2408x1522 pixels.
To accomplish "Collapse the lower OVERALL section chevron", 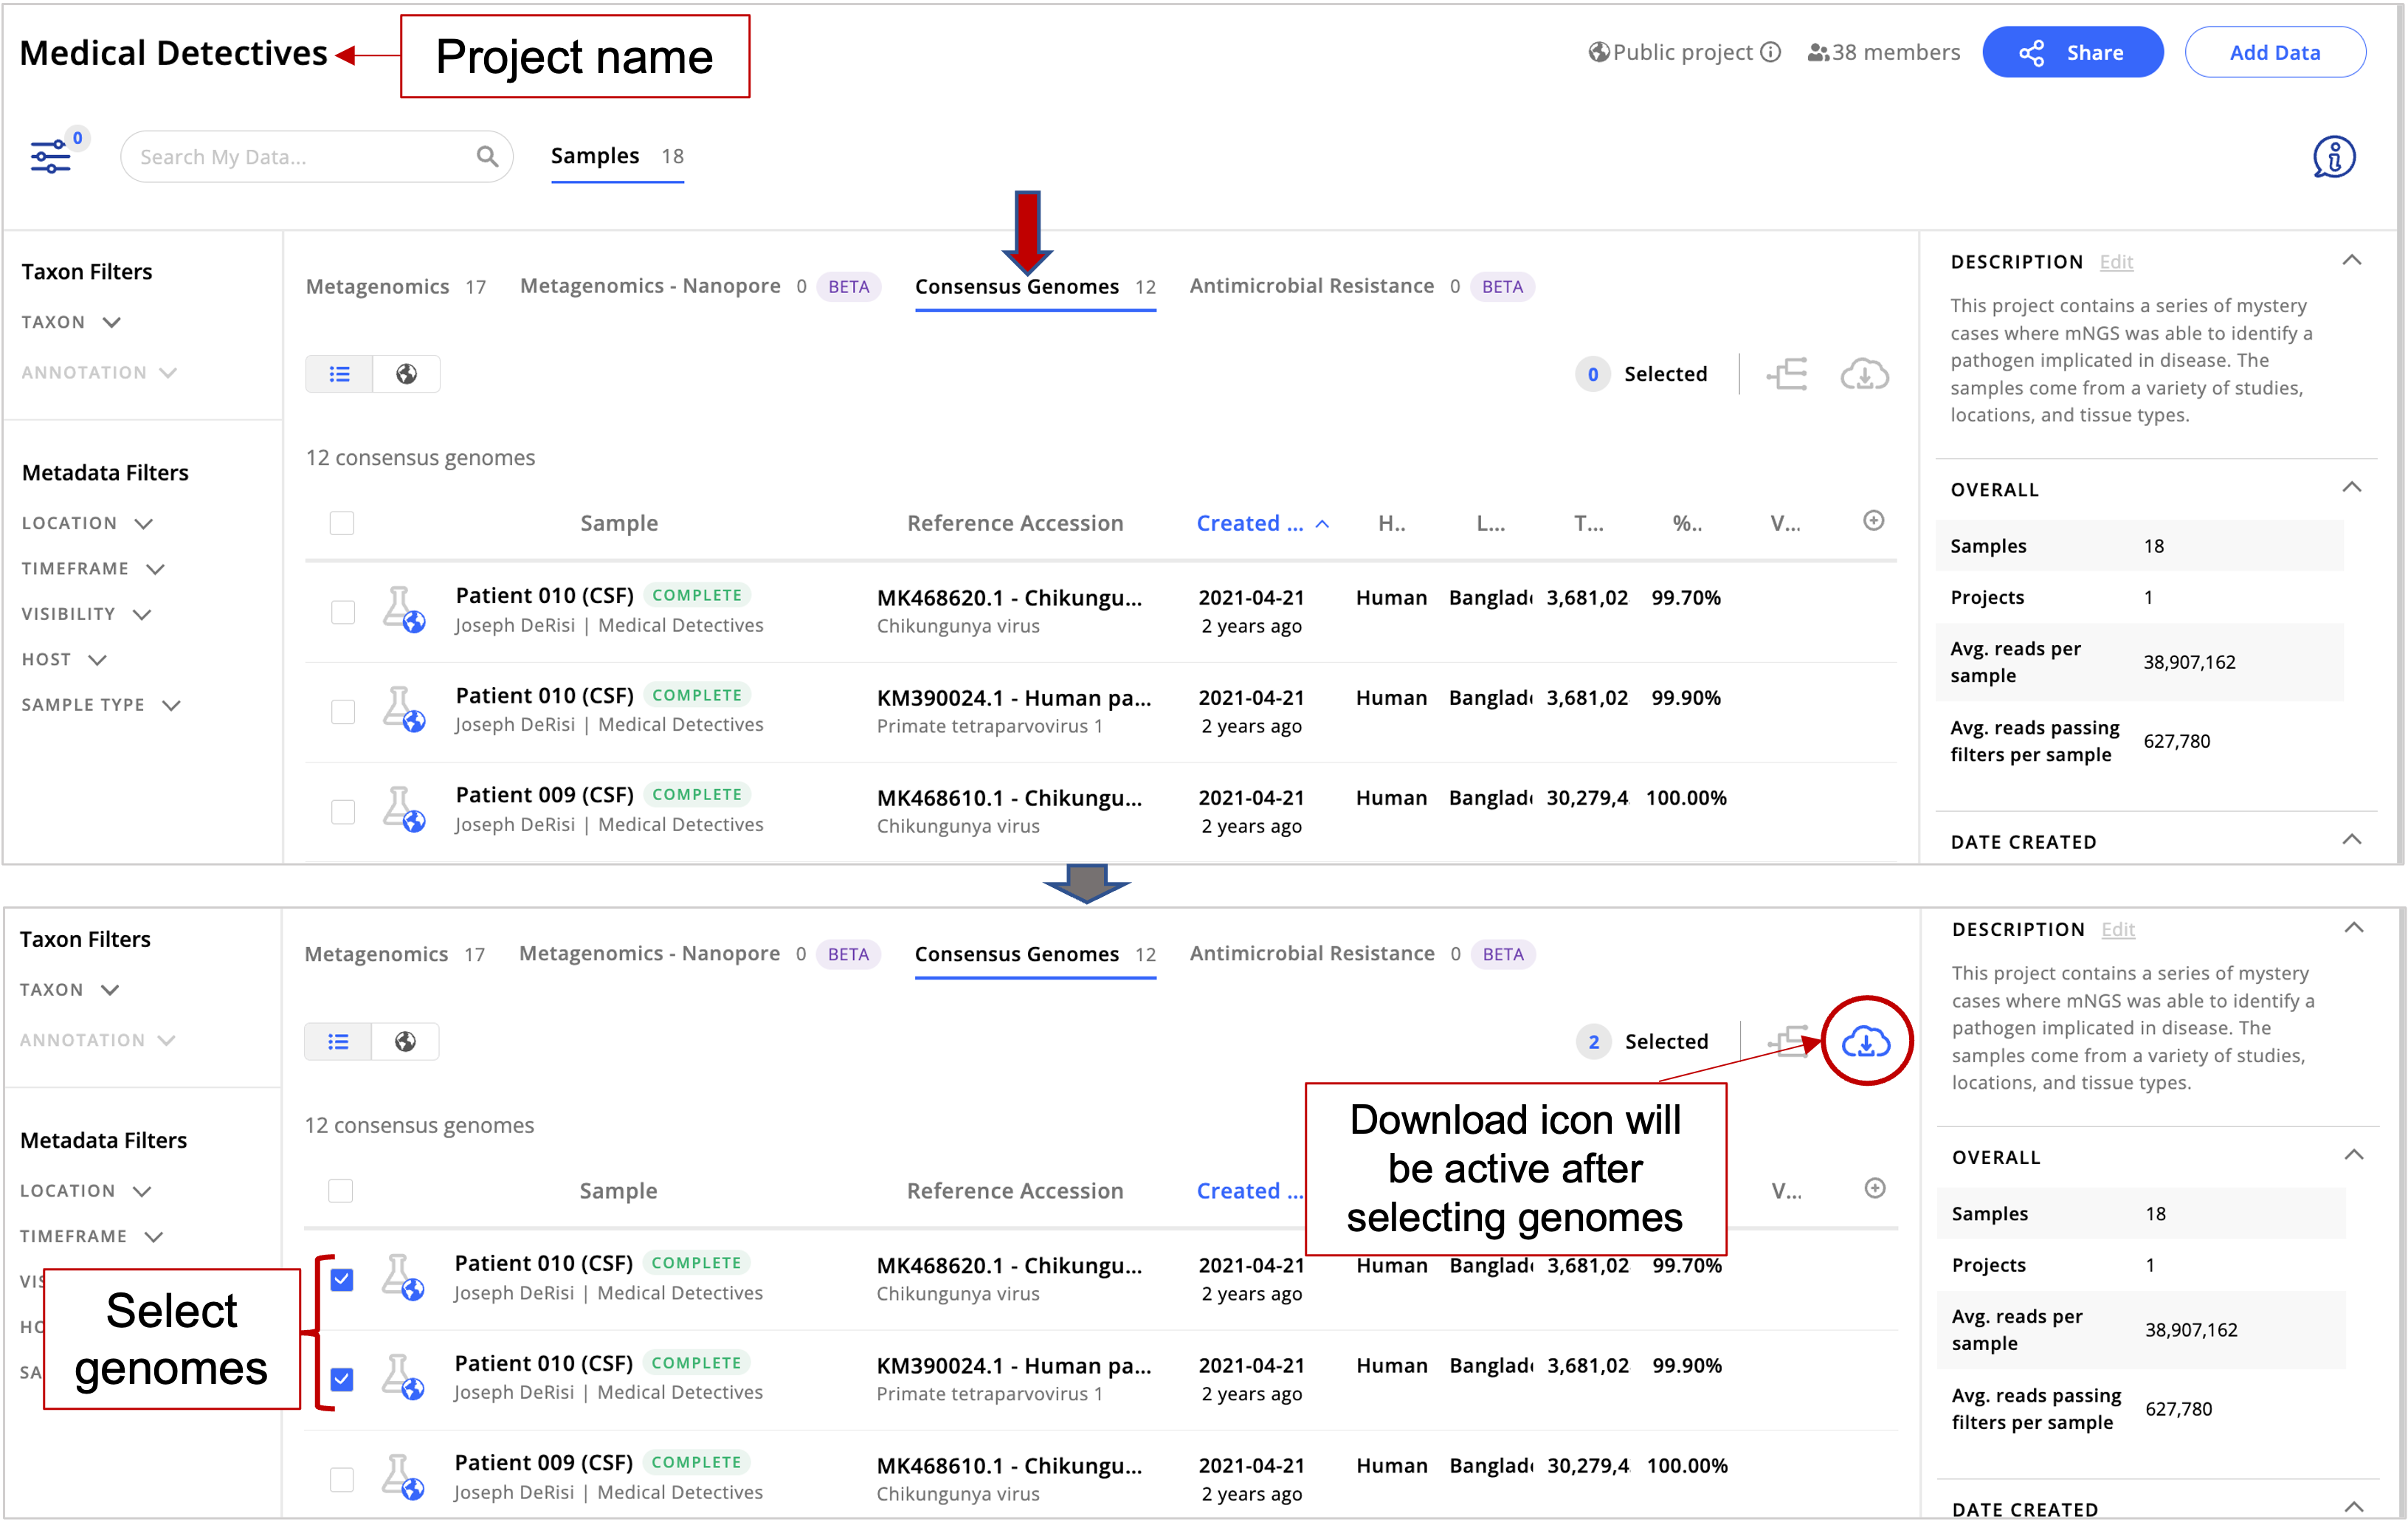I will (x=2354, y=1156).
